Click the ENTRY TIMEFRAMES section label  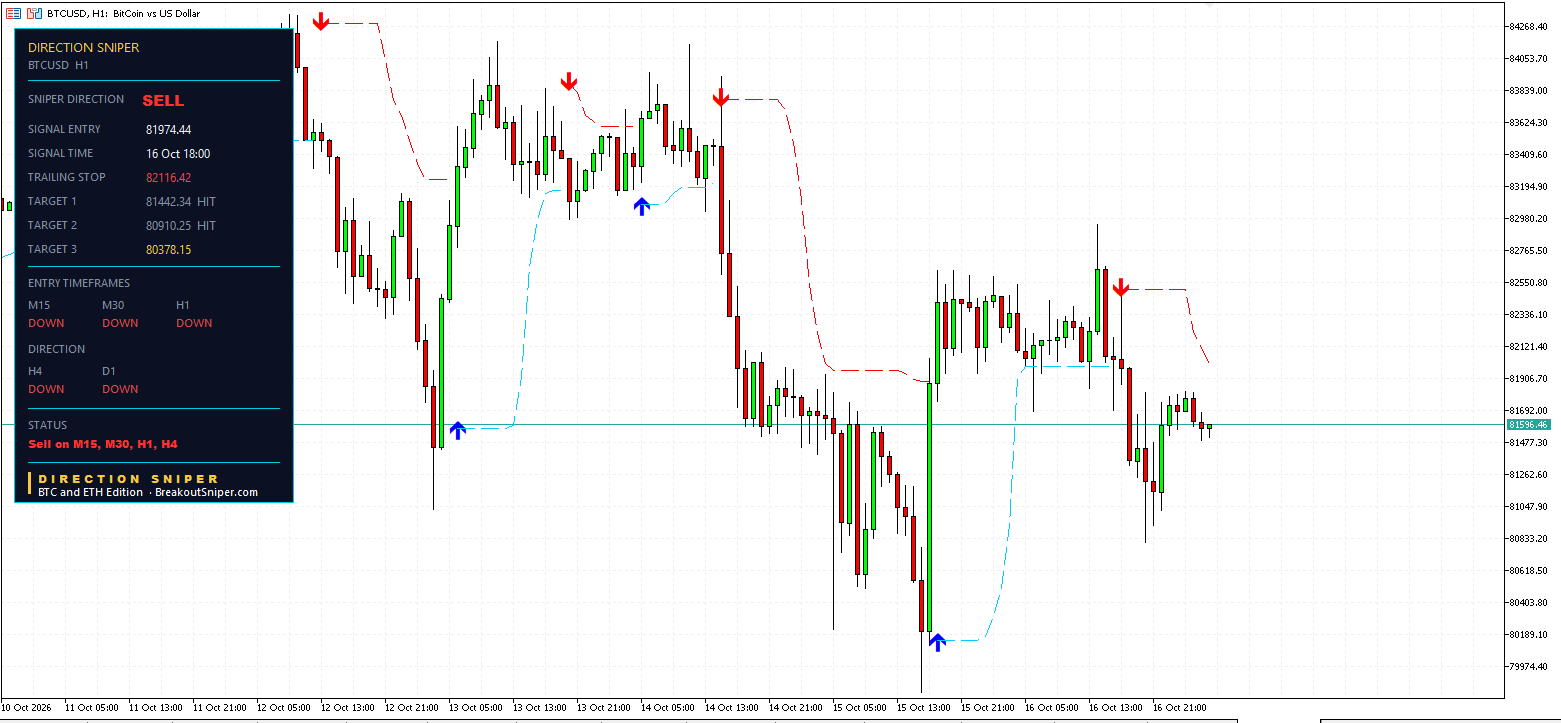click(x=79, y=283)
